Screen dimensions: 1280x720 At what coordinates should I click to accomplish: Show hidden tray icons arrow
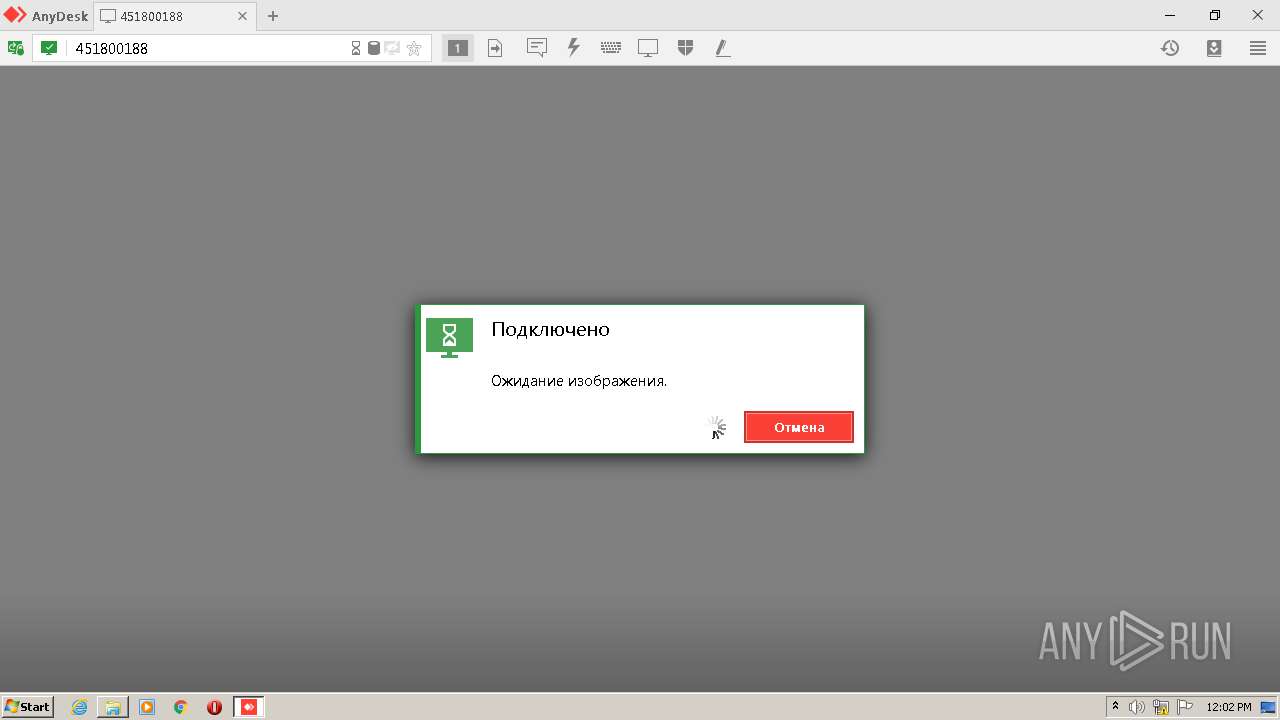click(x=1116, y=707)
